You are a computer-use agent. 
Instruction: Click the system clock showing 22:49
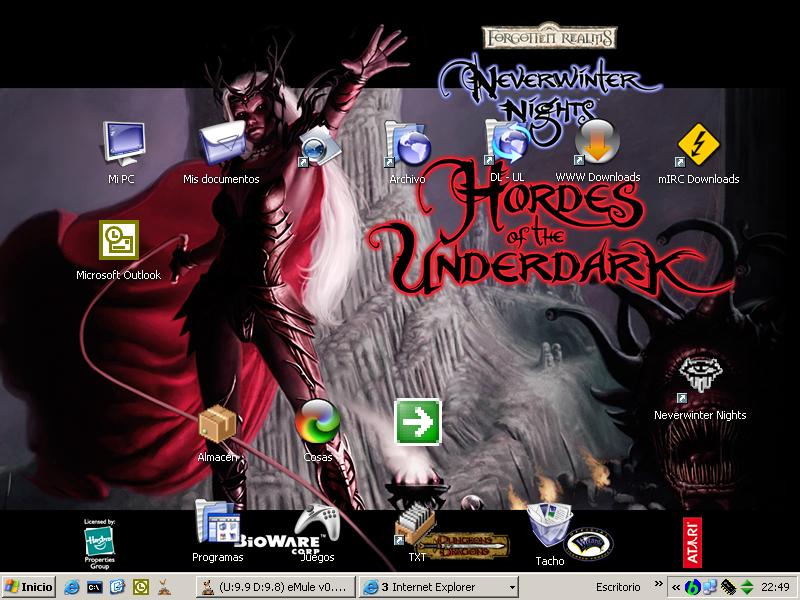(775, 587)
